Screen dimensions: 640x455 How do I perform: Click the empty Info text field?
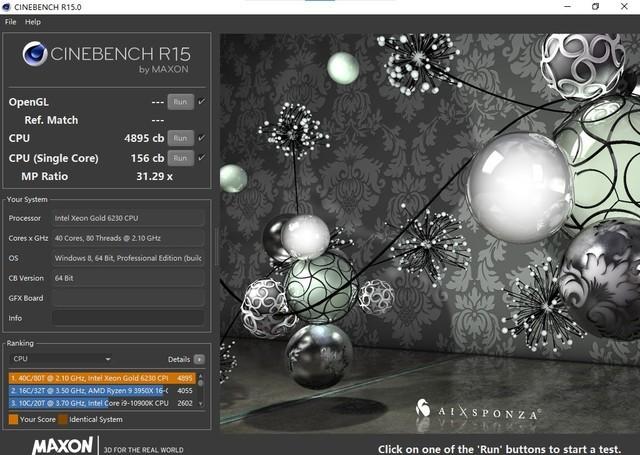[x=128, y=318]
